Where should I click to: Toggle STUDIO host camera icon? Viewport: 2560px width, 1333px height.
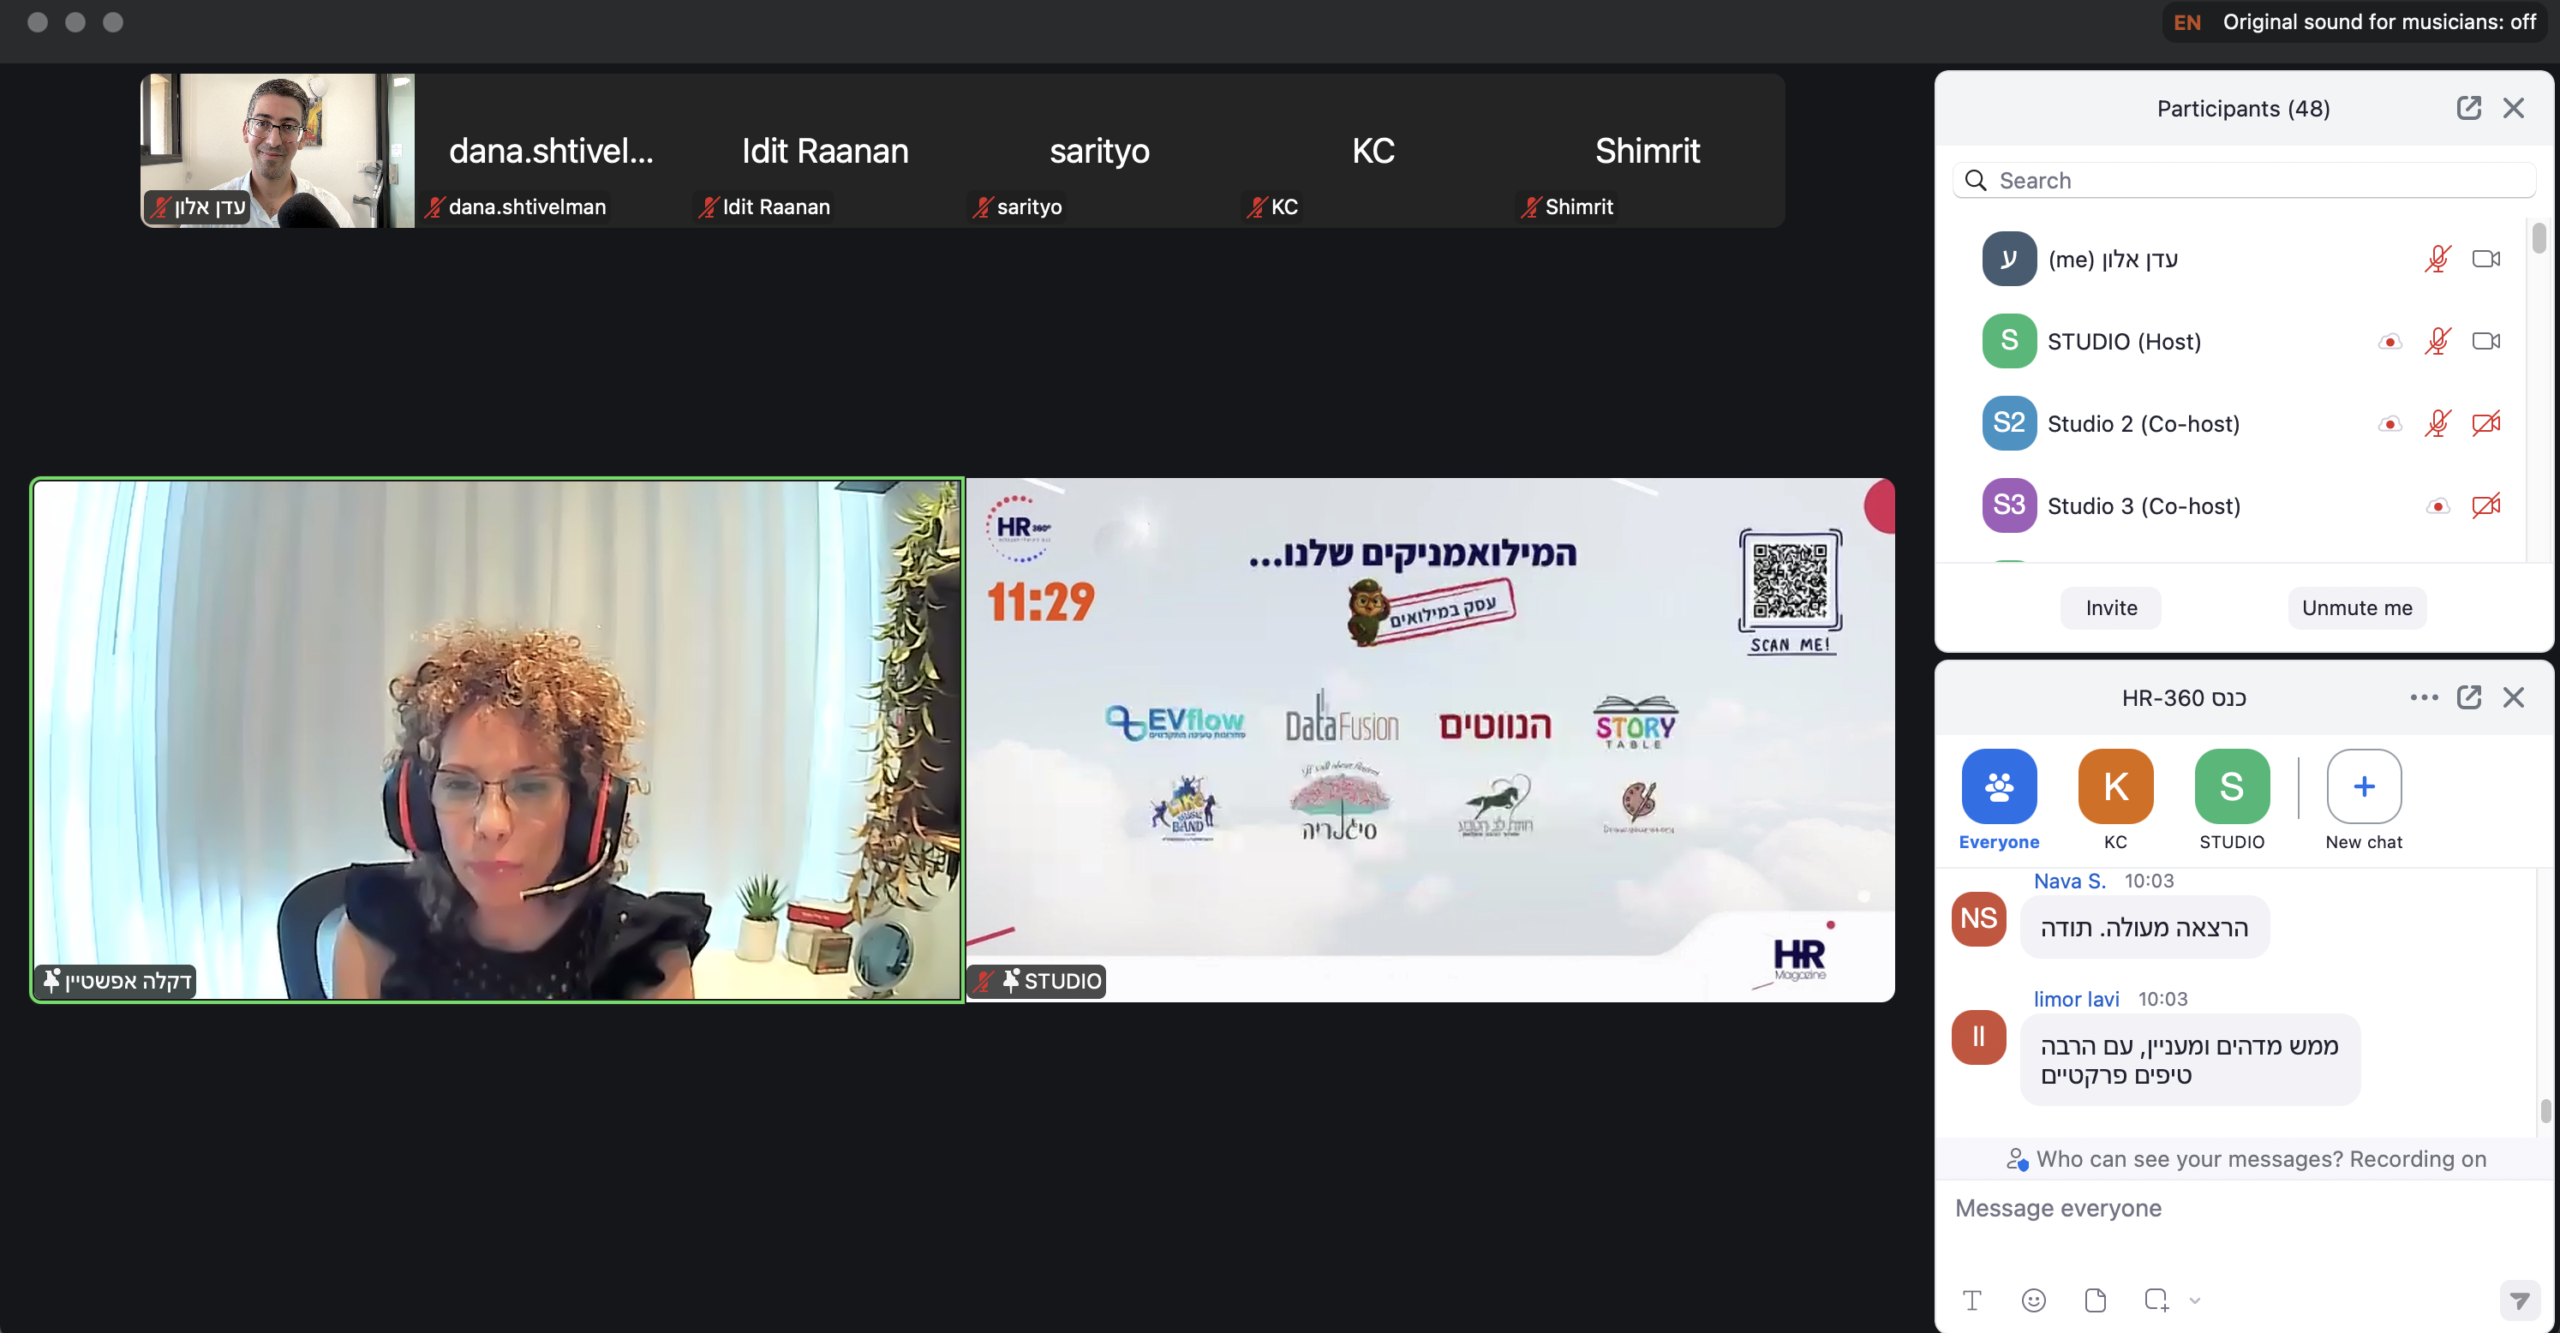coord(2486,341)
